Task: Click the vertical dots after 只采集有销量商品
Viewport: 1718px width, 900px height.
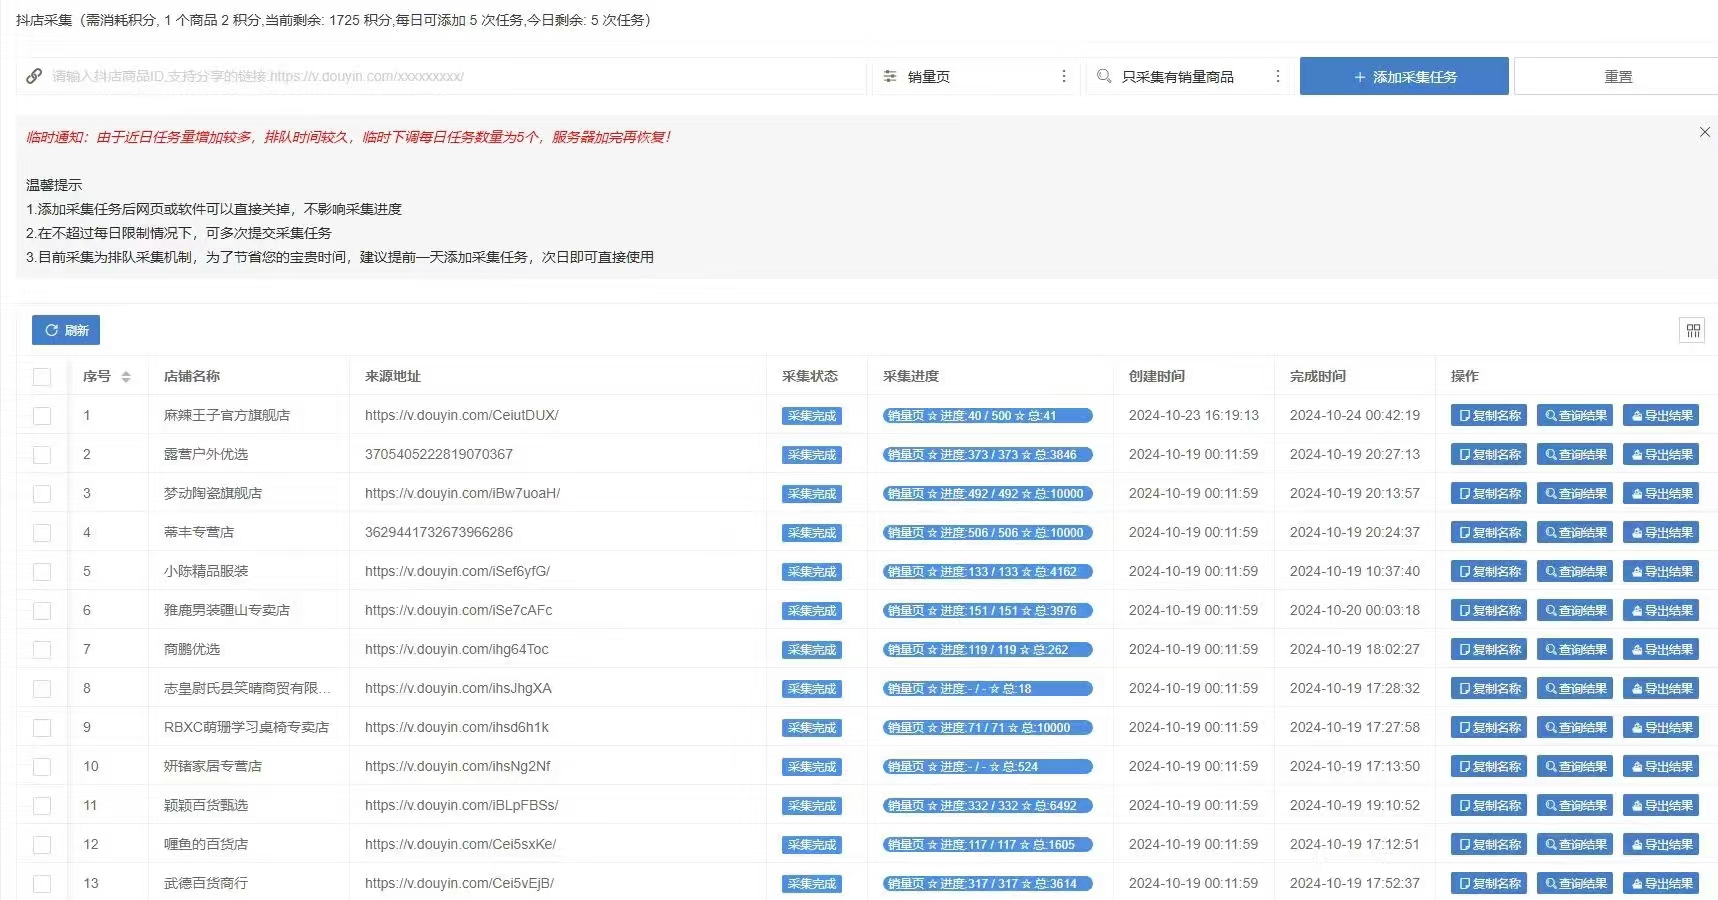Action: 1278,76
